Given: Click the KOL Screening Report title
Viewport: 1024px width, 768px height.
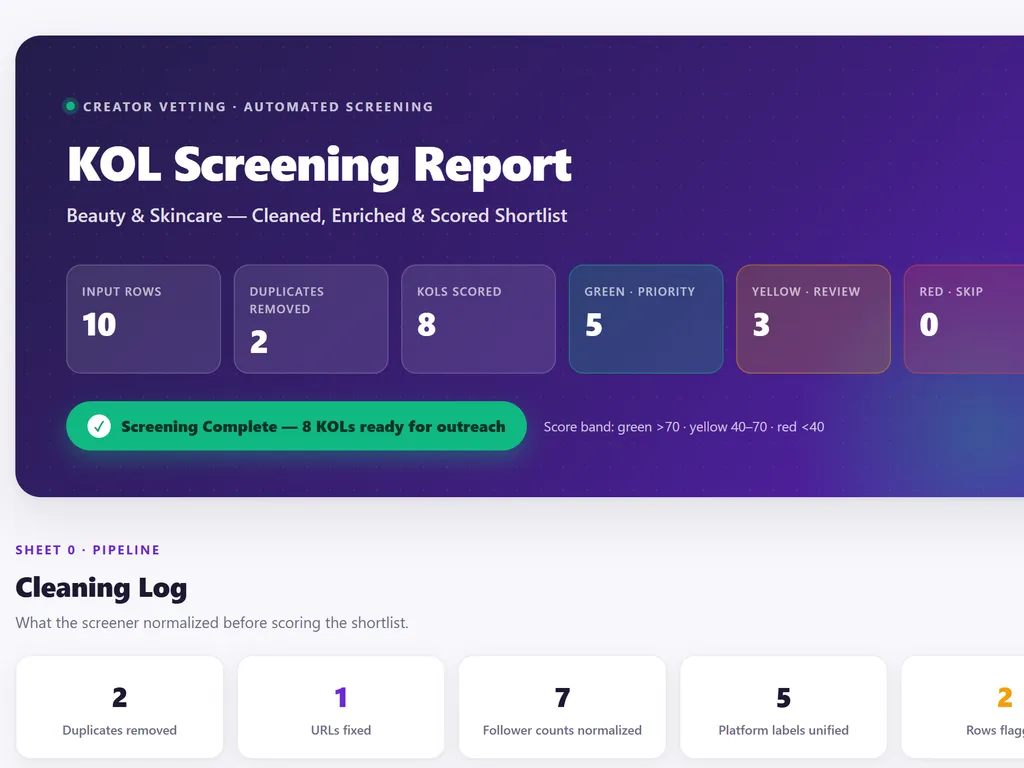Looking at the screenshot, I should pos(319,166).
